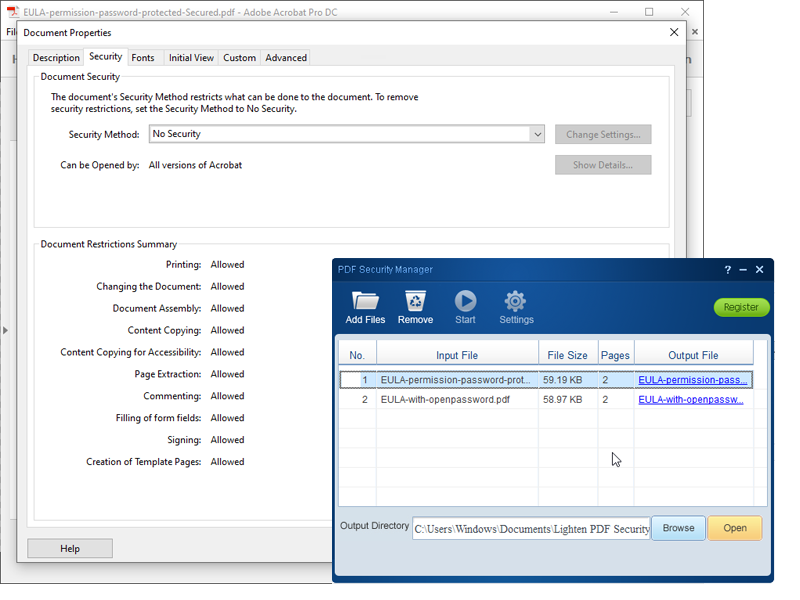Click the 59.19 KB file size cell
This screenshot has width=800, height=600.
pos(568,380)
